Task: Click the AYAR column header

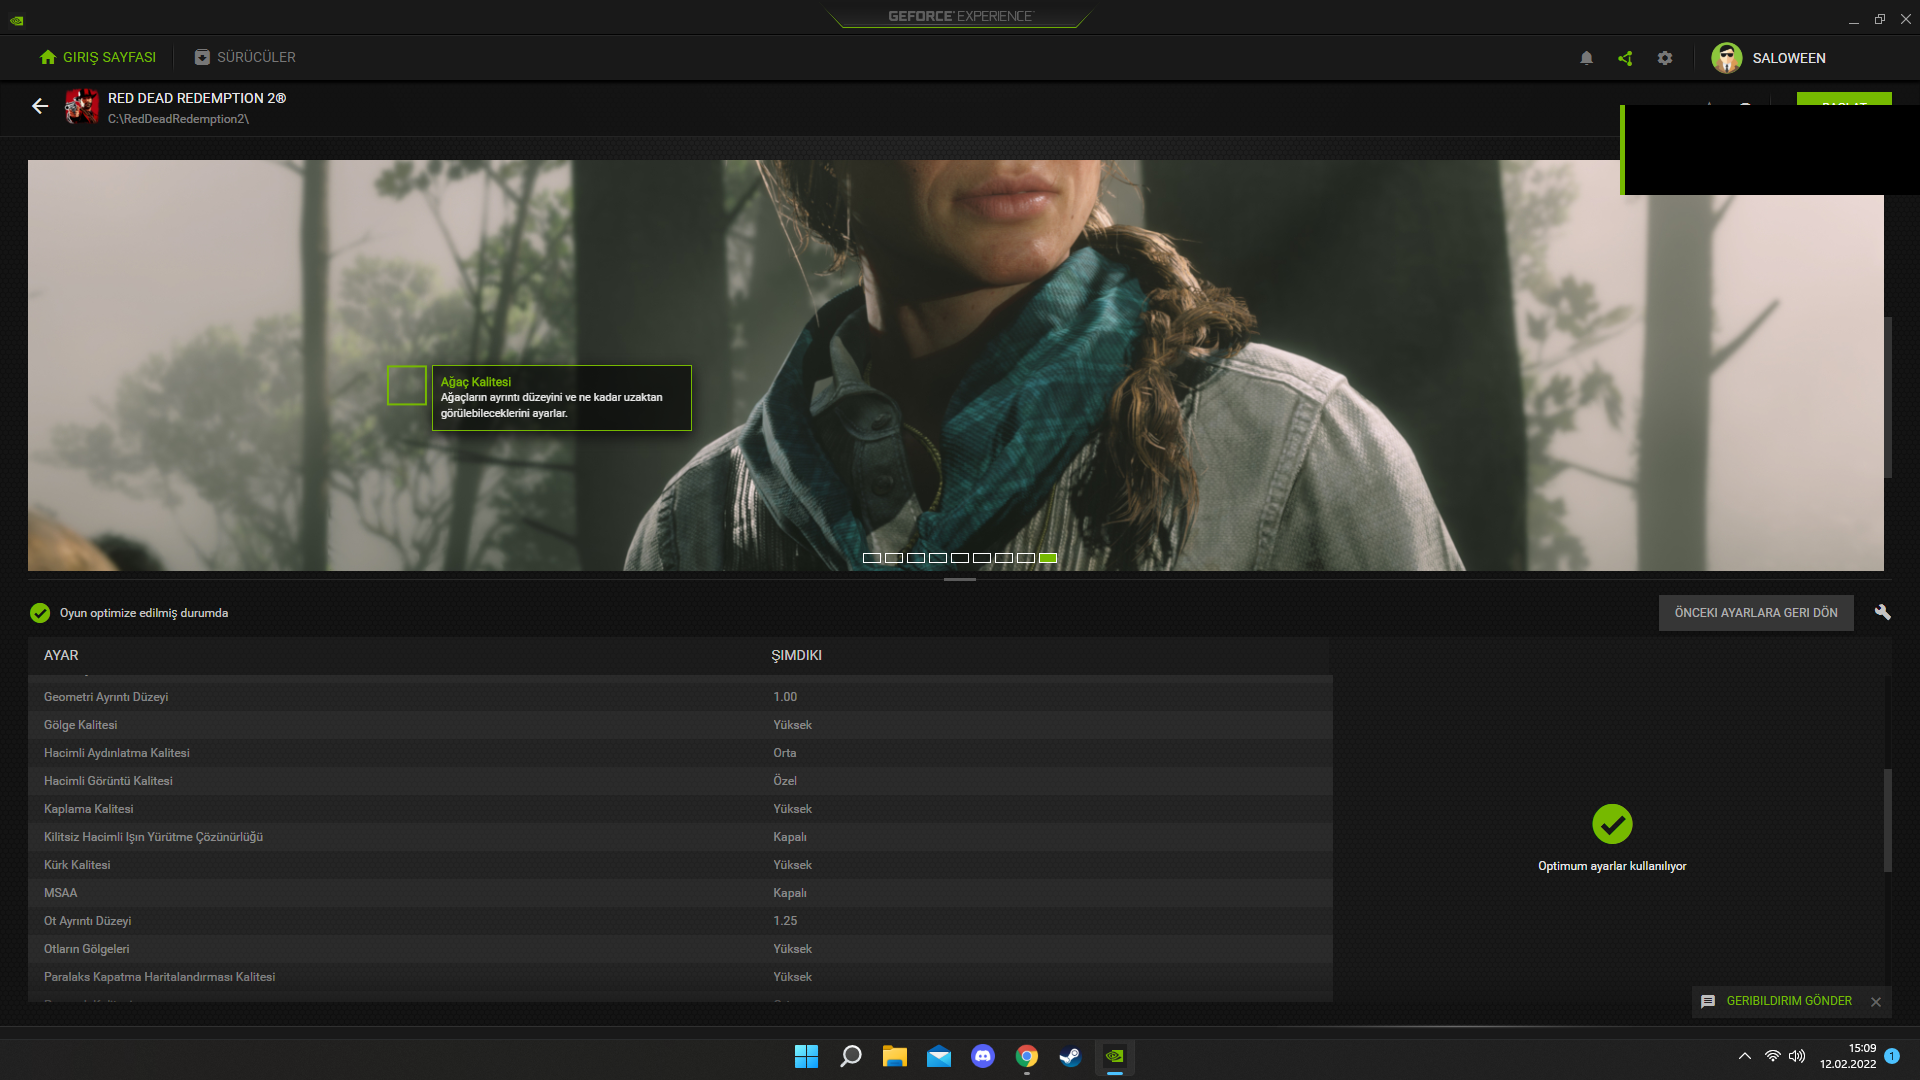Action: (x=61, y=655)
